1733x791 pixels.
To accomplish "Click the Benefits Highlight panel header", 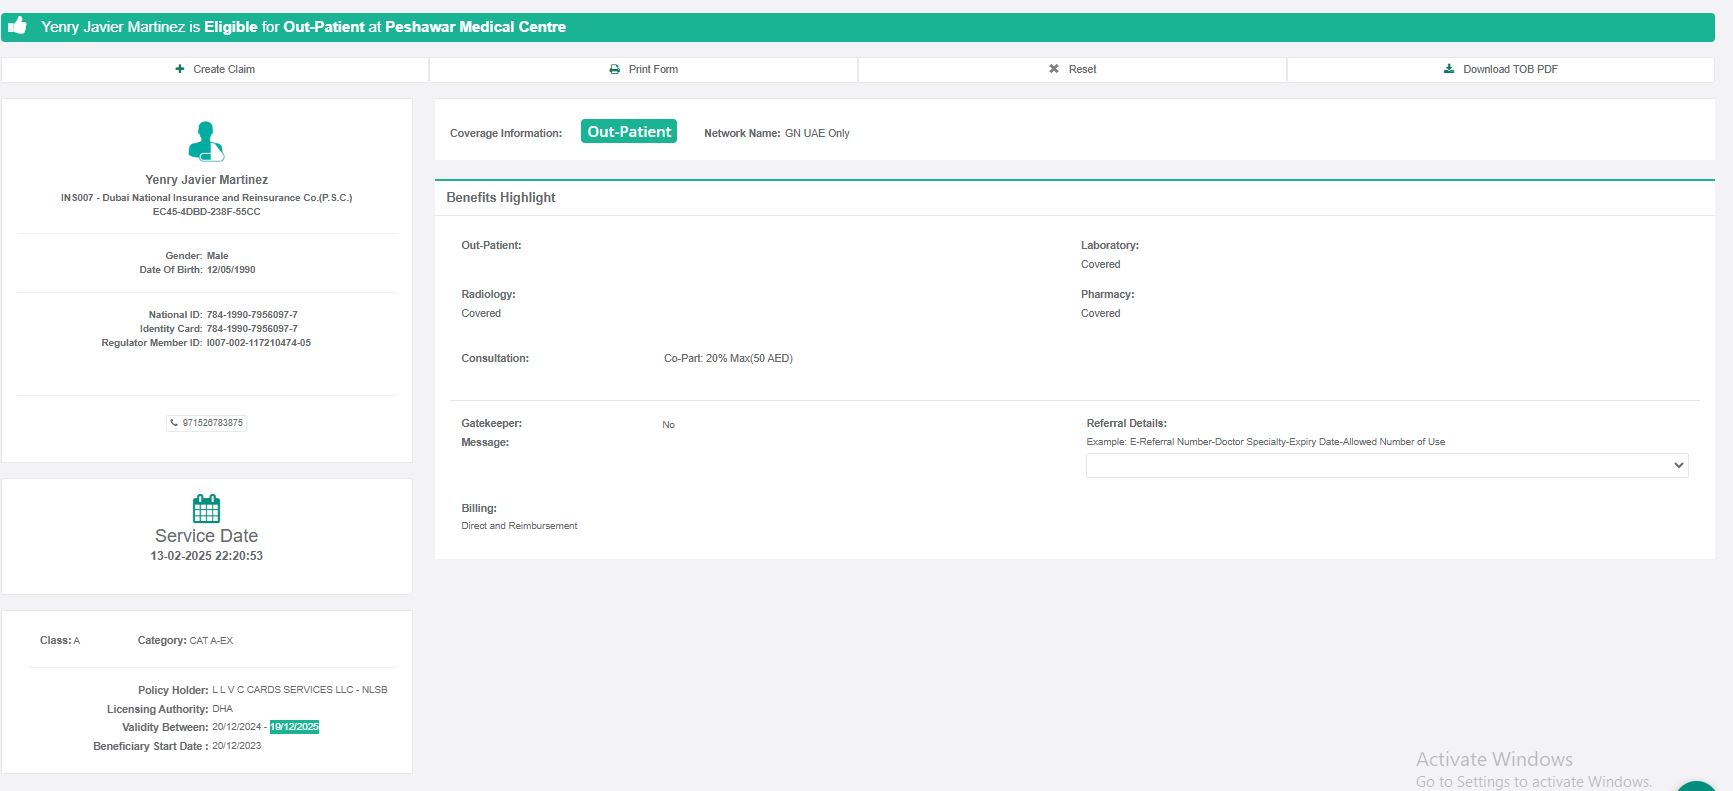I will (501, 198).
